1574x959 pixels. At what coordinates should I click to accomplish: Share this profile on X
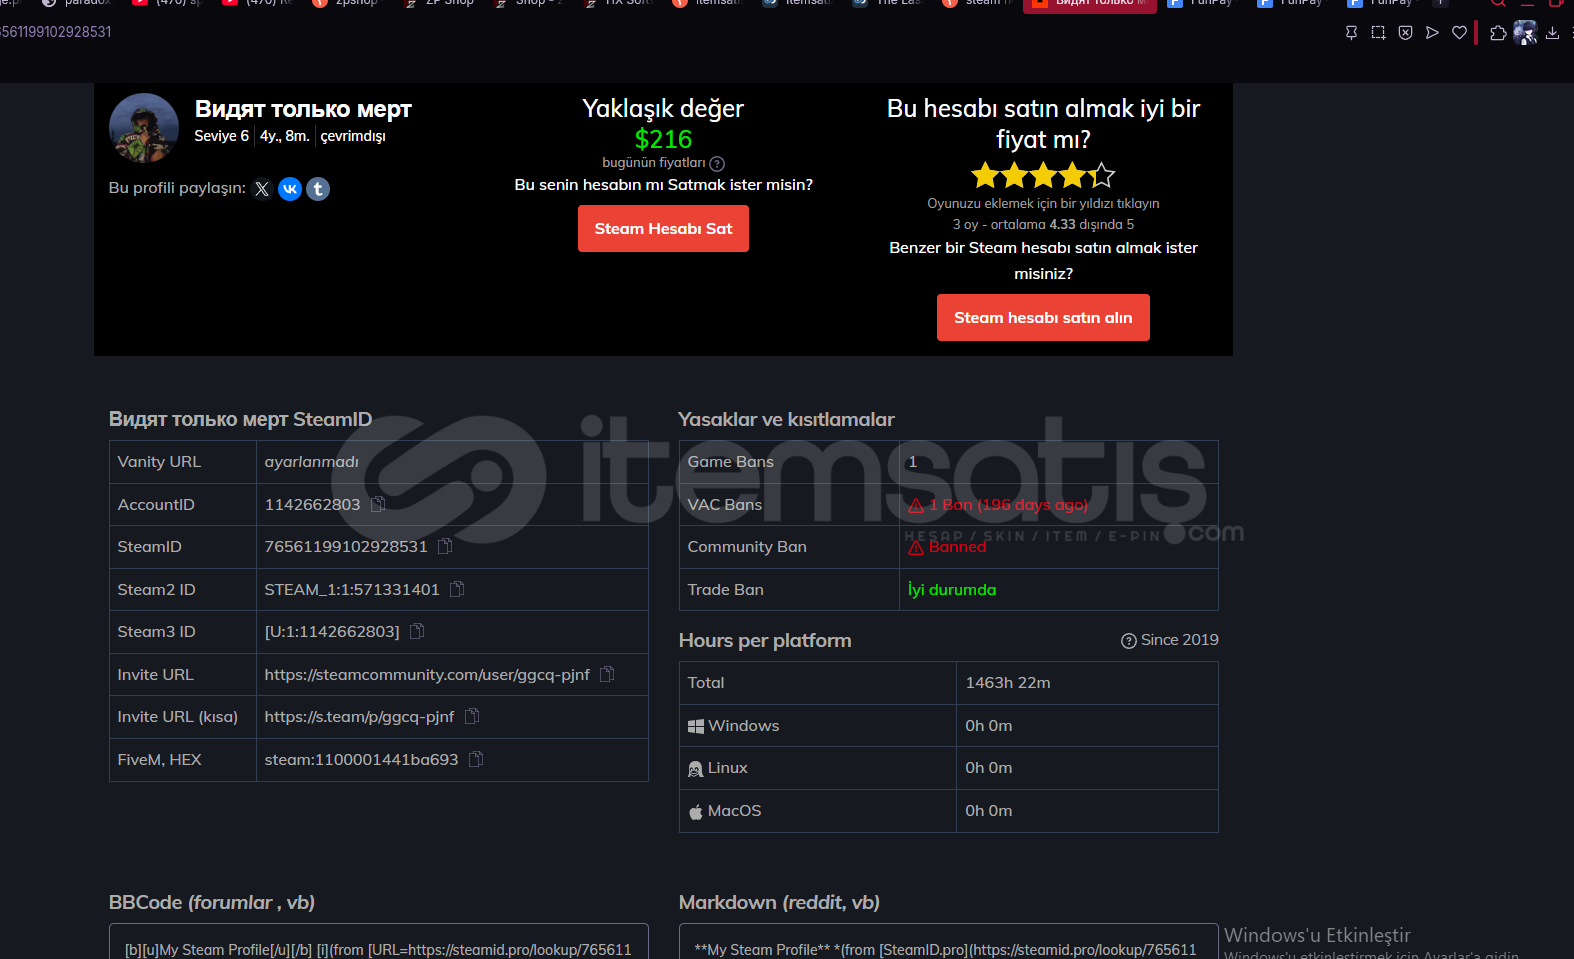pos(262,189)
